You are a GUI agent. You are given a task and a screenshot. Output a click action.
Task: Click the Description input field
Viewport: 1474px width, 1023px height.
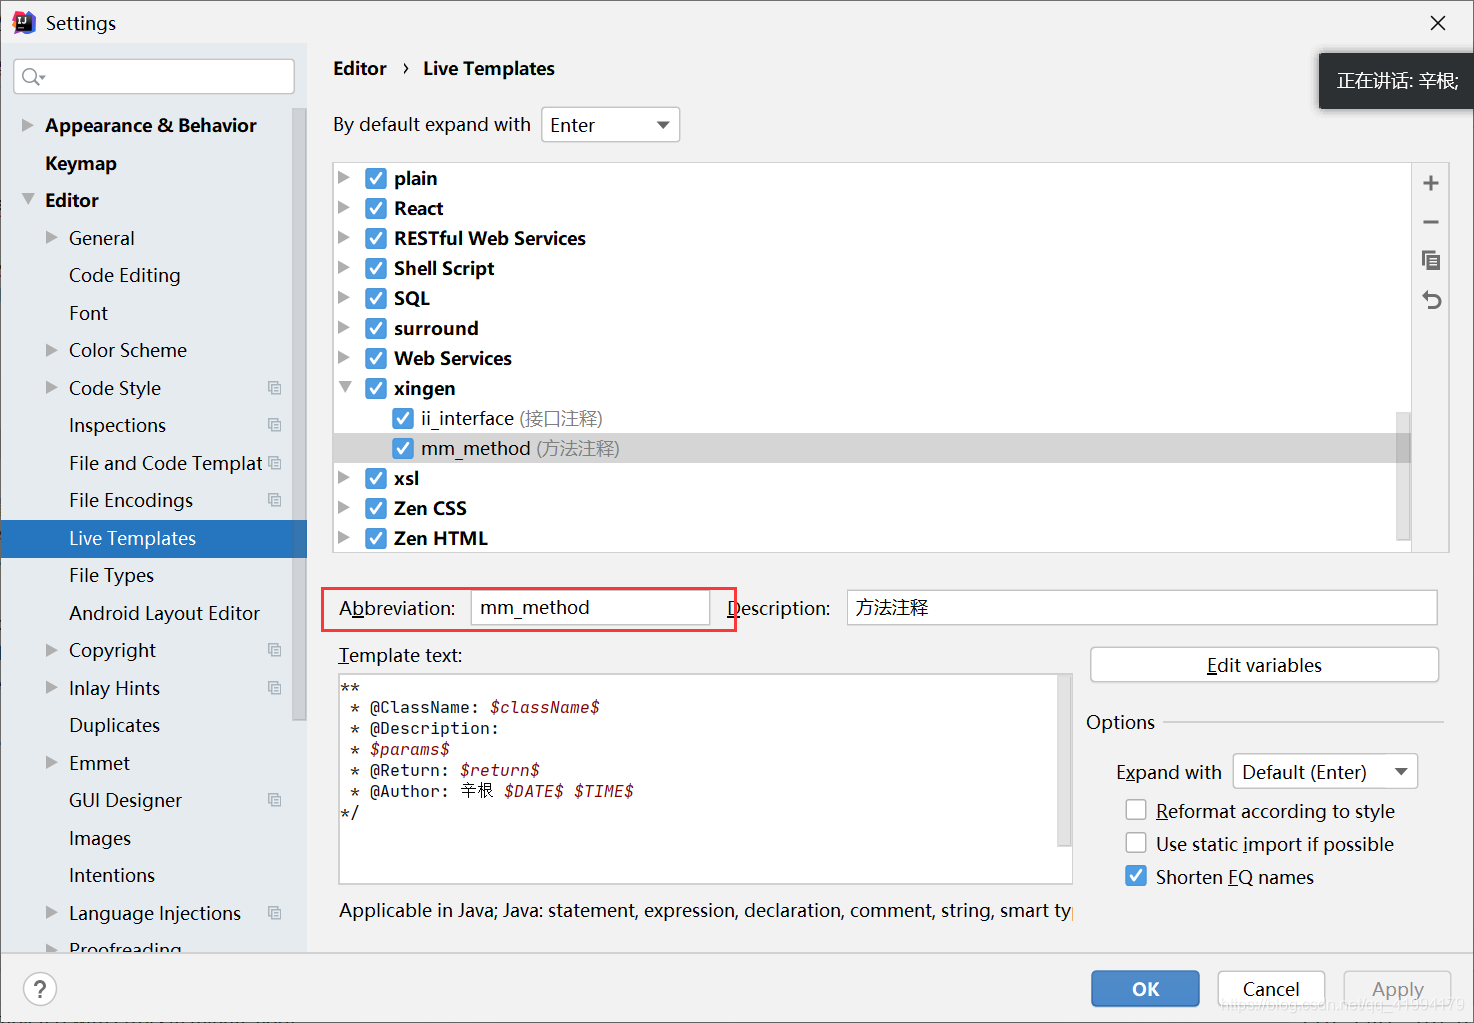coord(1142,608)
